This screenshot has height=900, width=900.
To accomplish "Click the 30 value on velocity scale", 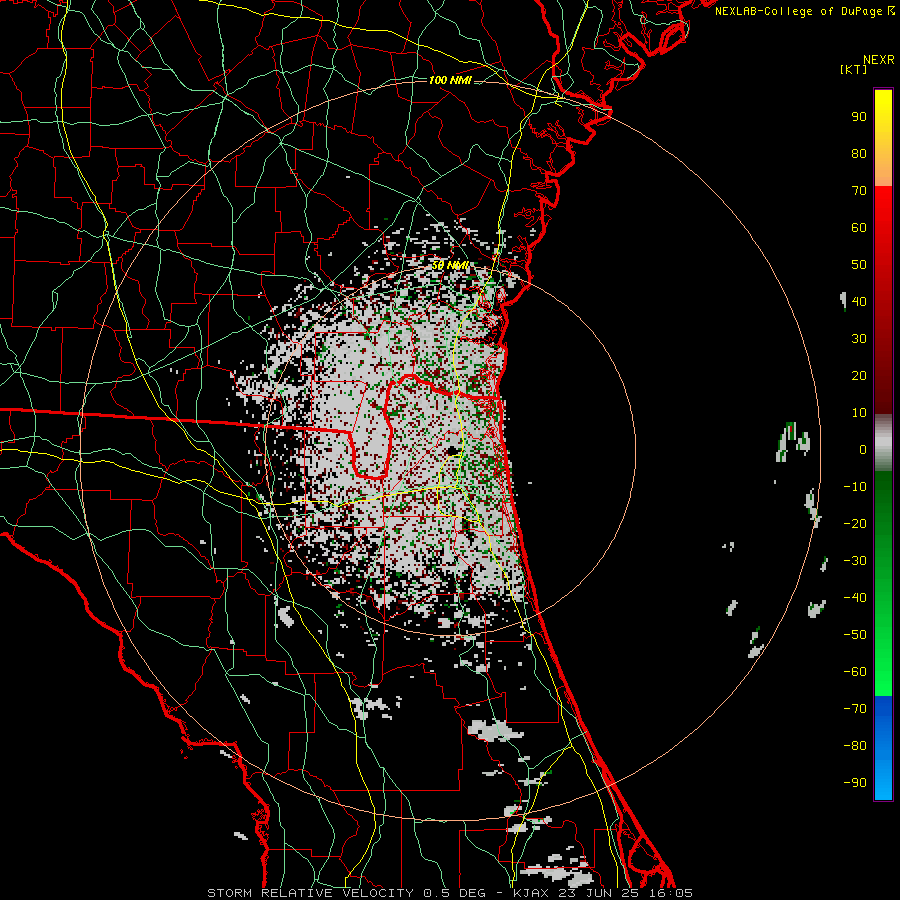I will (x=859, y=339).
